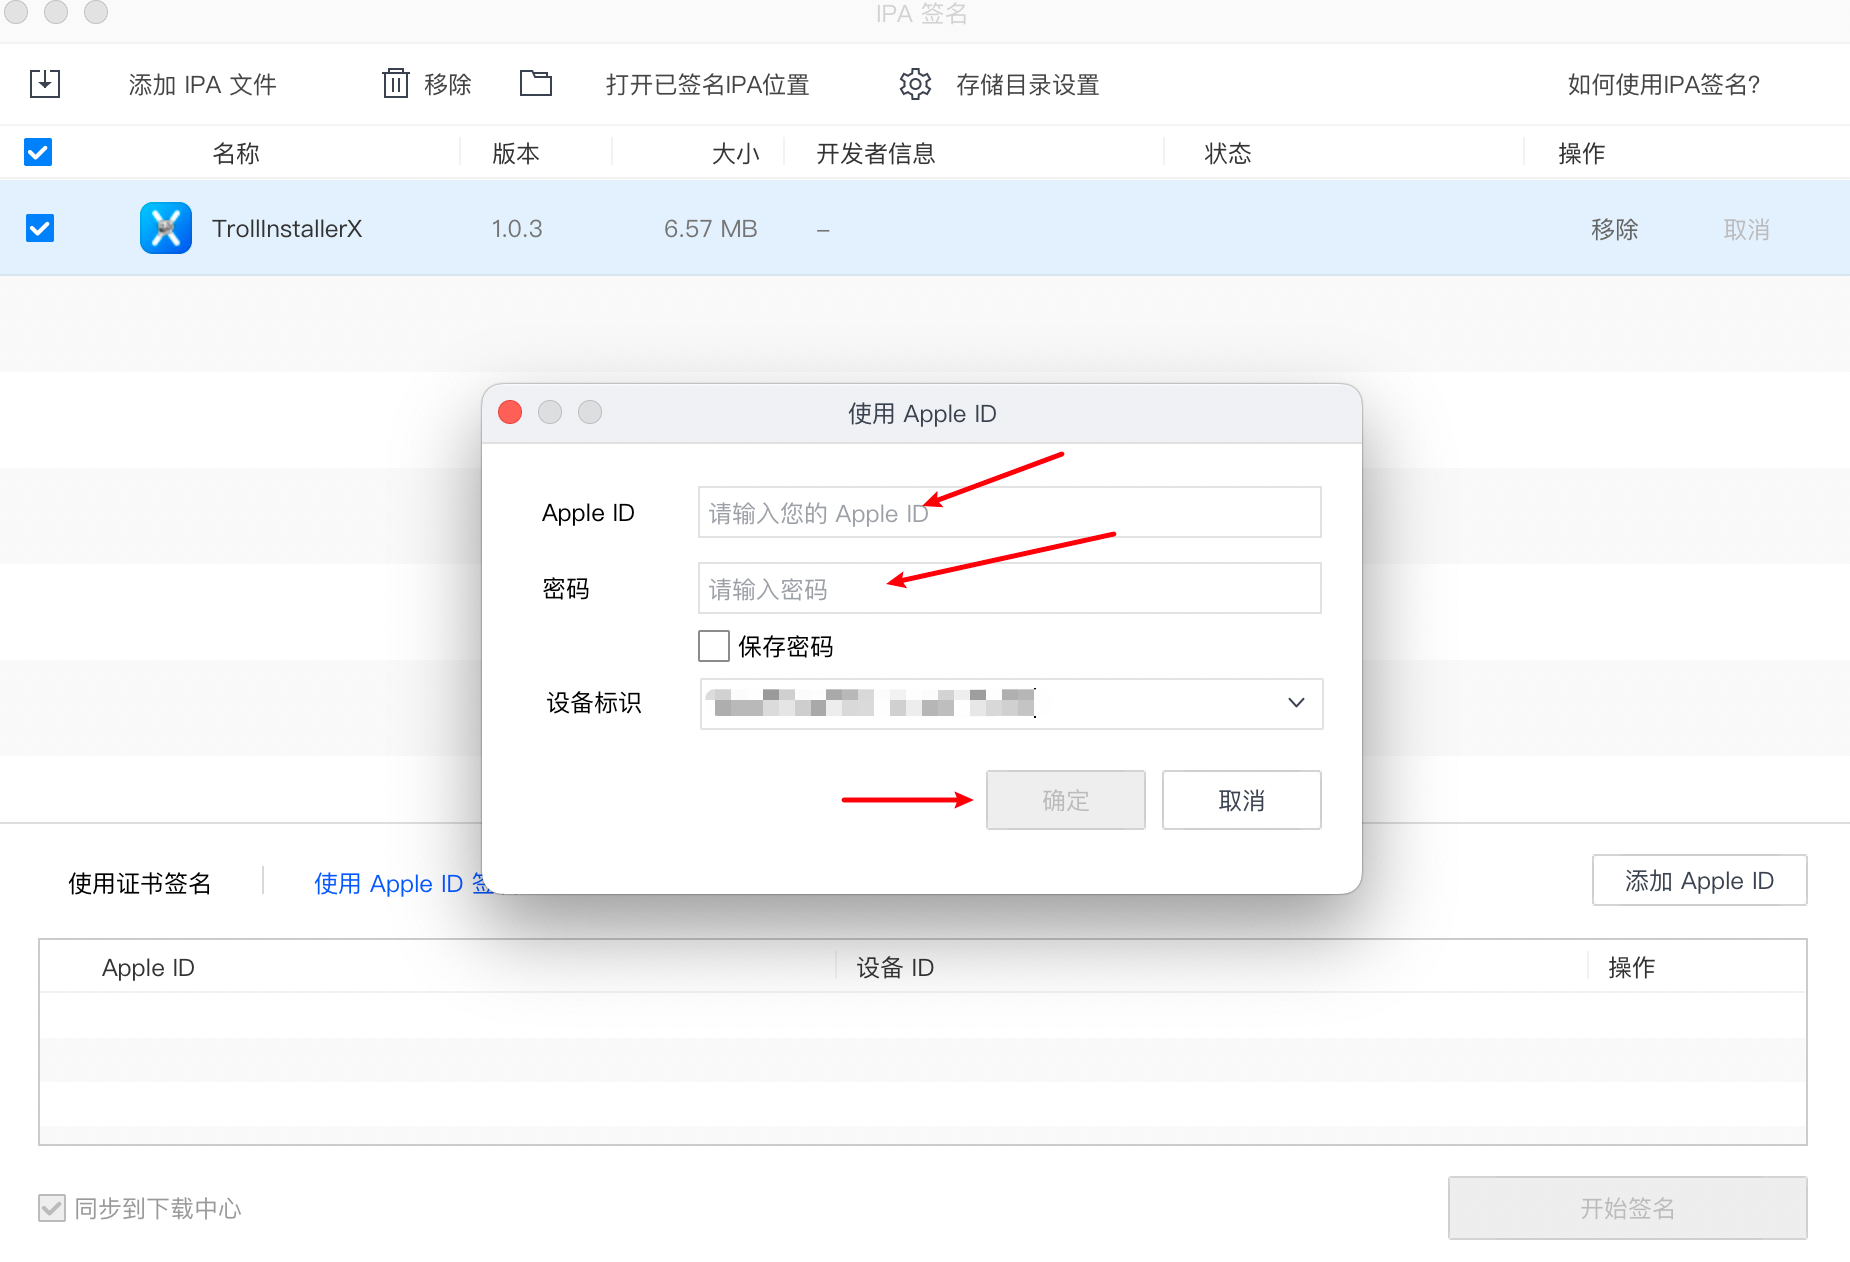Click the 添加 Apple ID button
Screen dimensions: 1850x1262
(x=1699, y=880)
